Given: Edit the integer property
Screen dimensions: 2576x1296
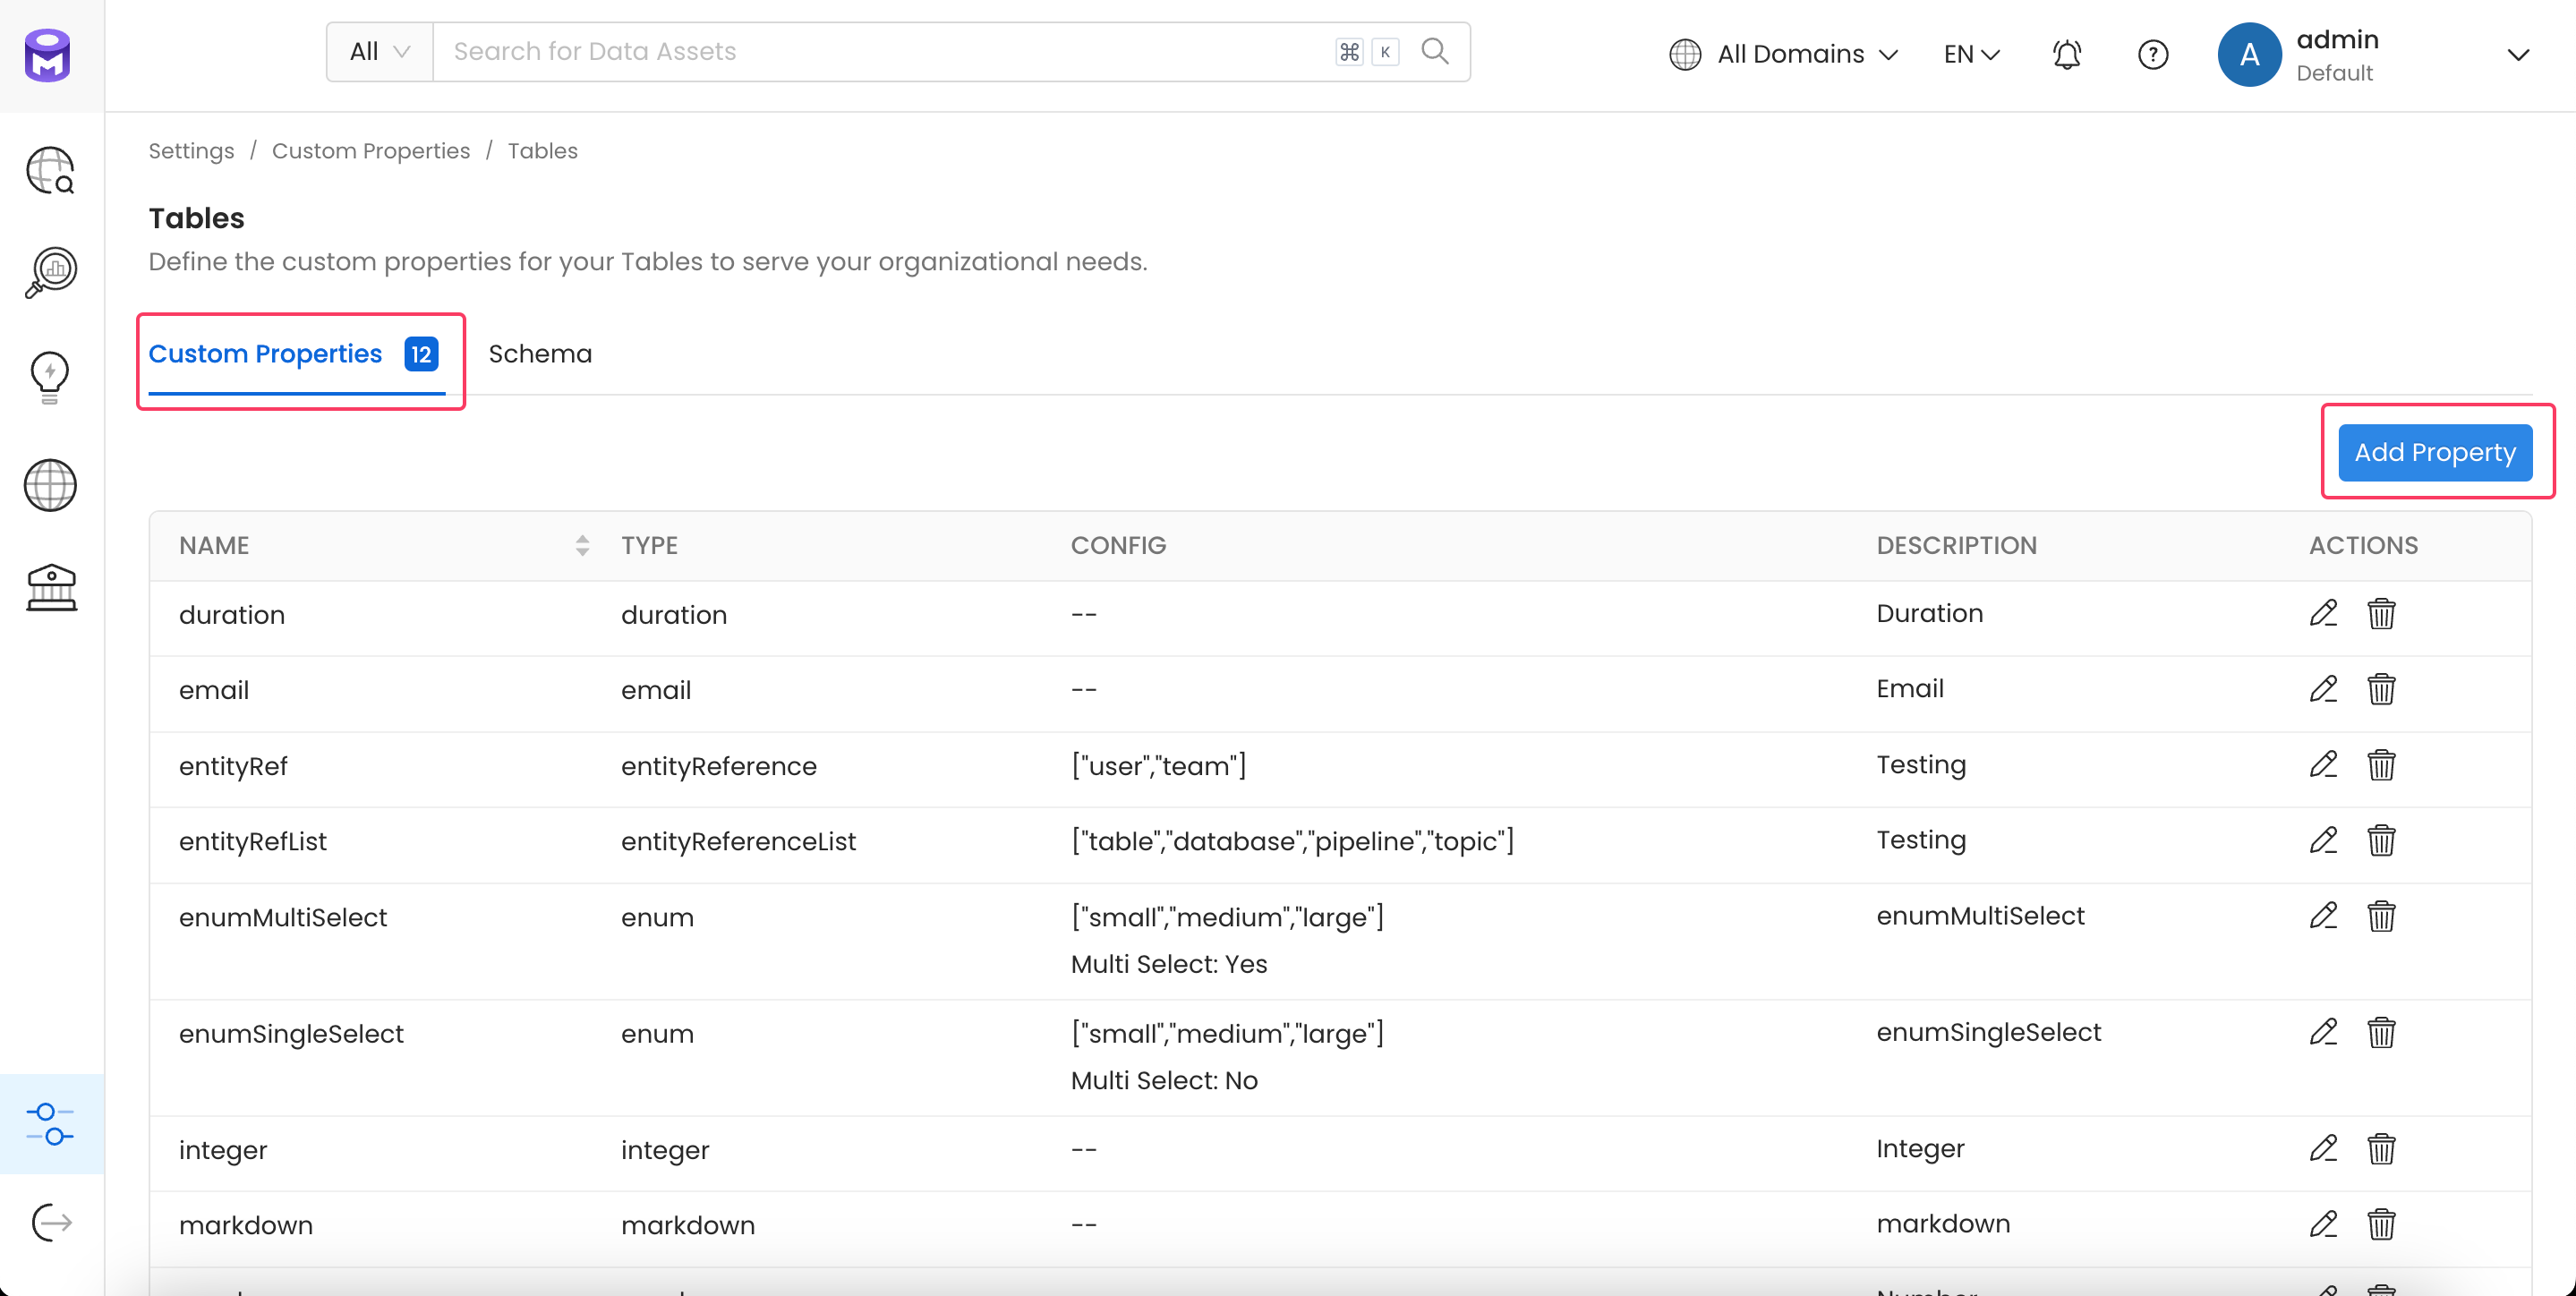Looking at the screenshot, I should tap(2323, 1148).
